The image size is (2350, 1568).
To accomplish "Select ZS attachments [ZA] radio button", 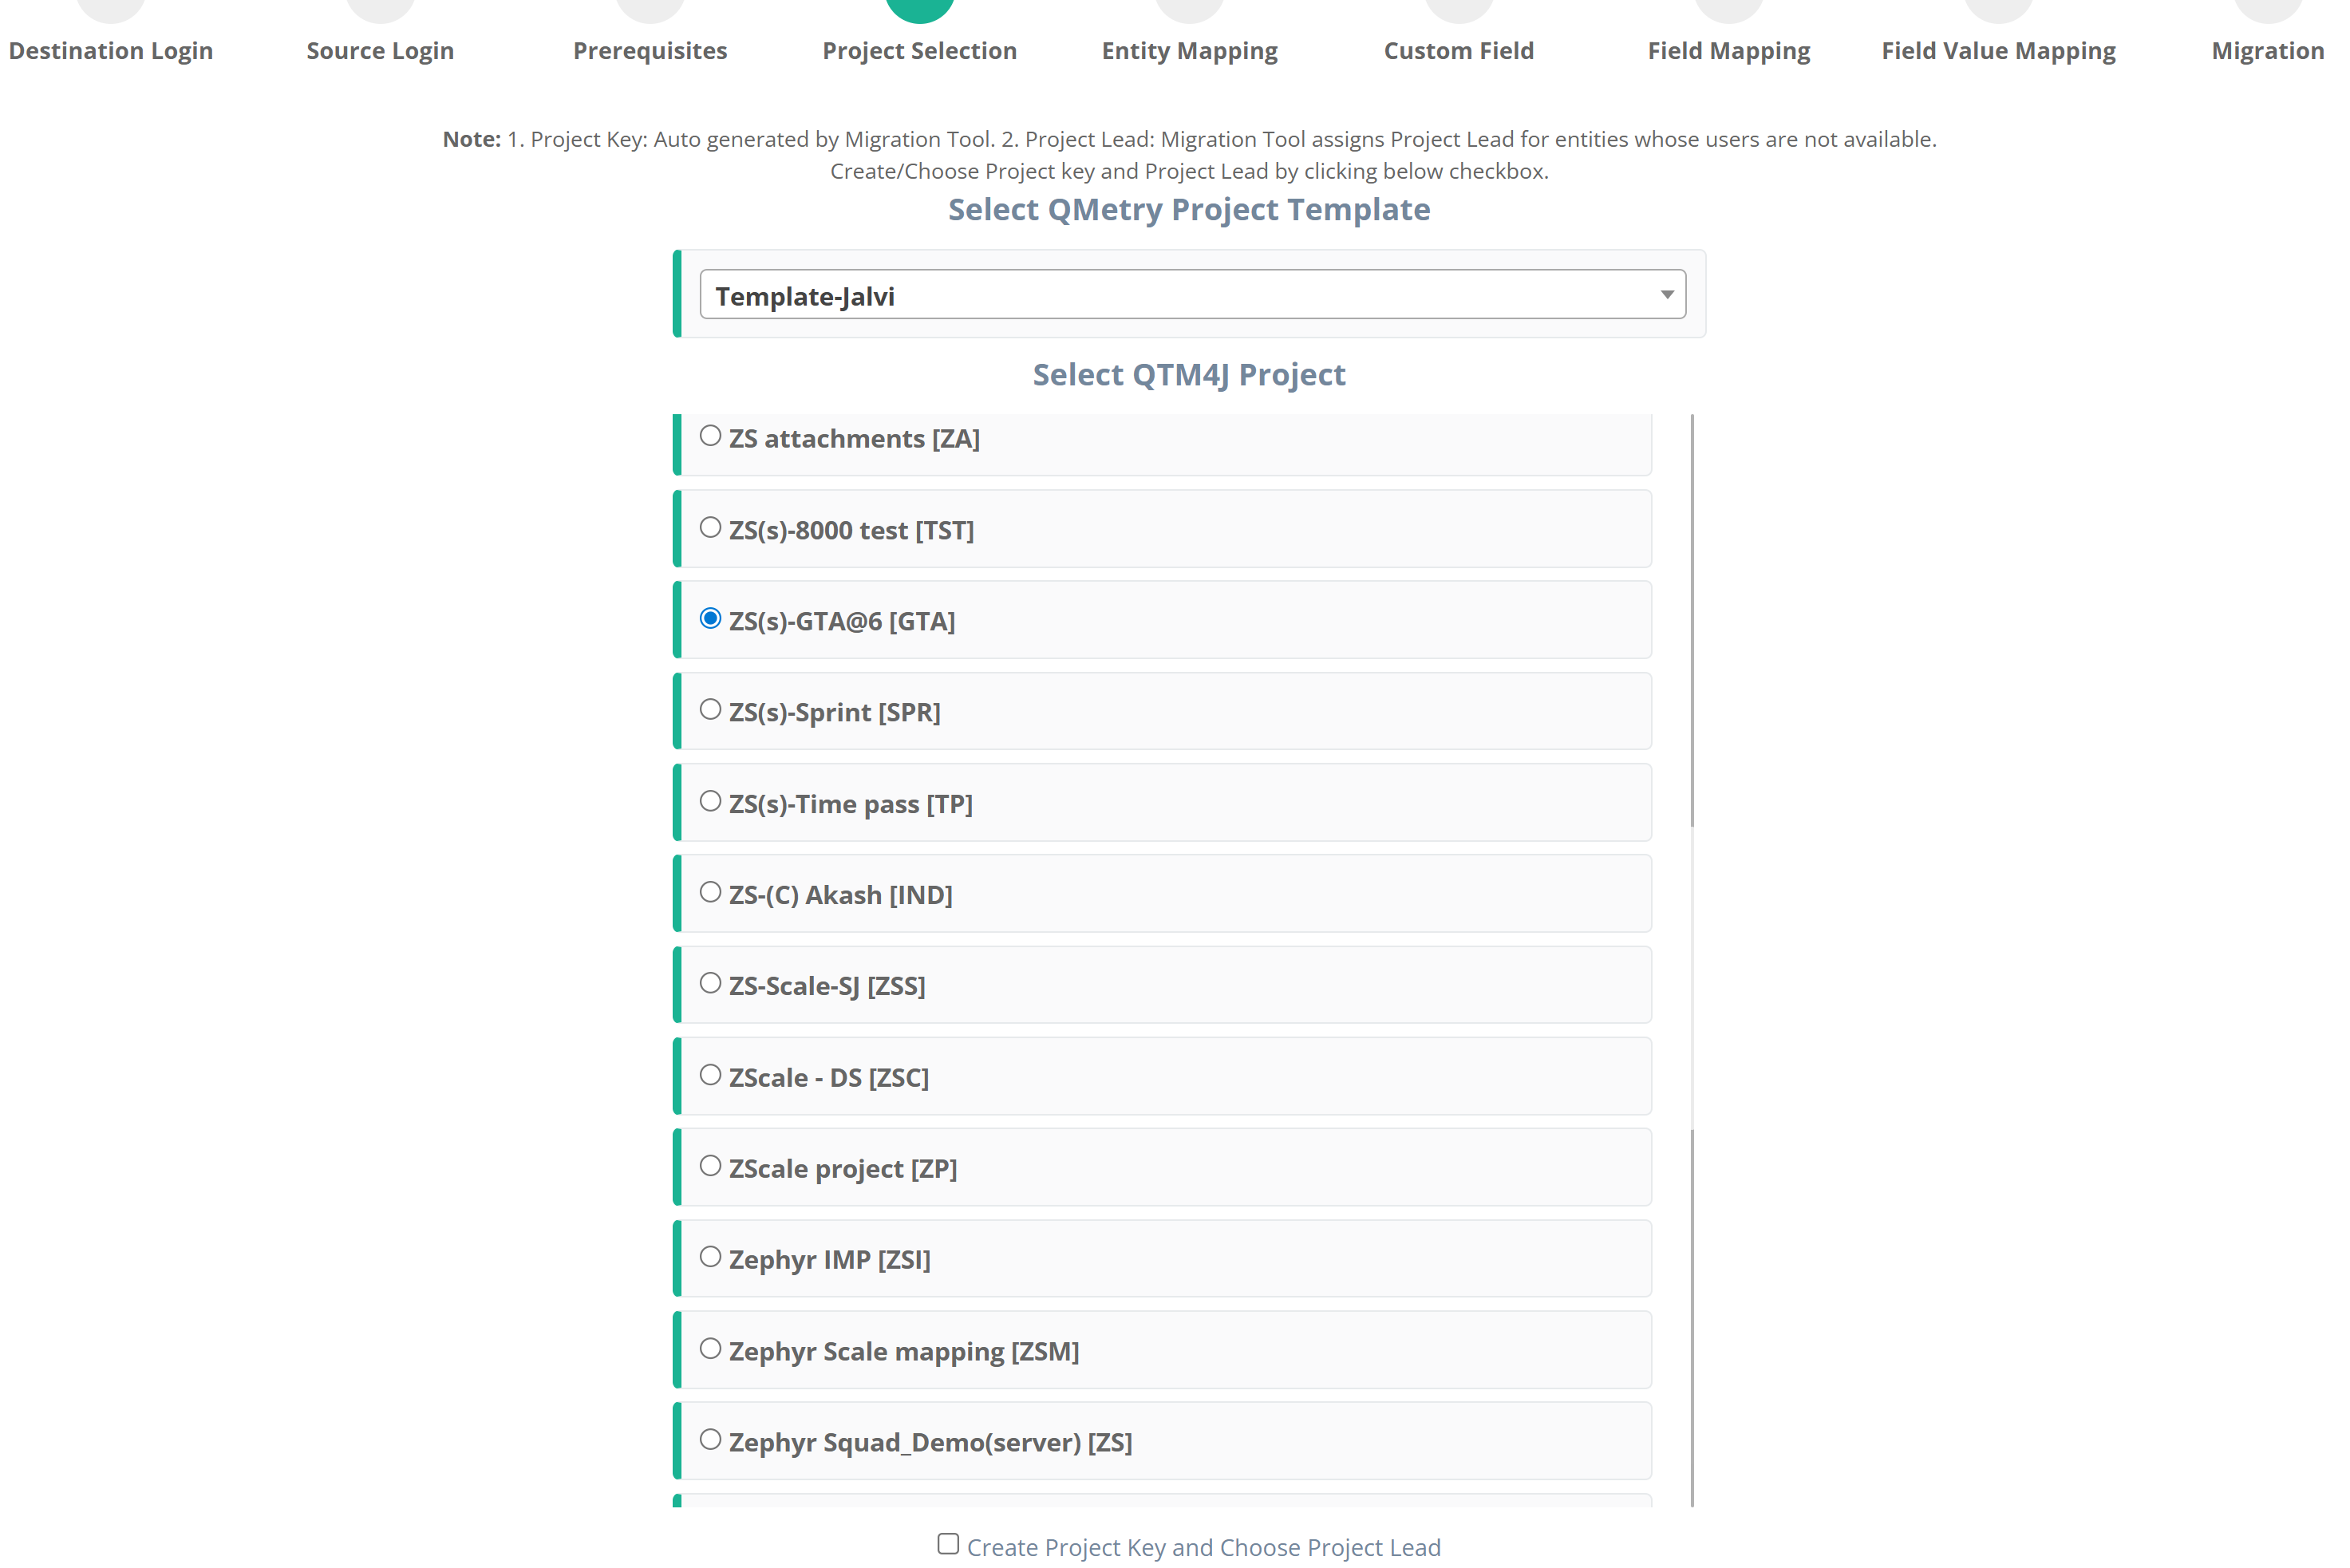I will pos(710,436).
